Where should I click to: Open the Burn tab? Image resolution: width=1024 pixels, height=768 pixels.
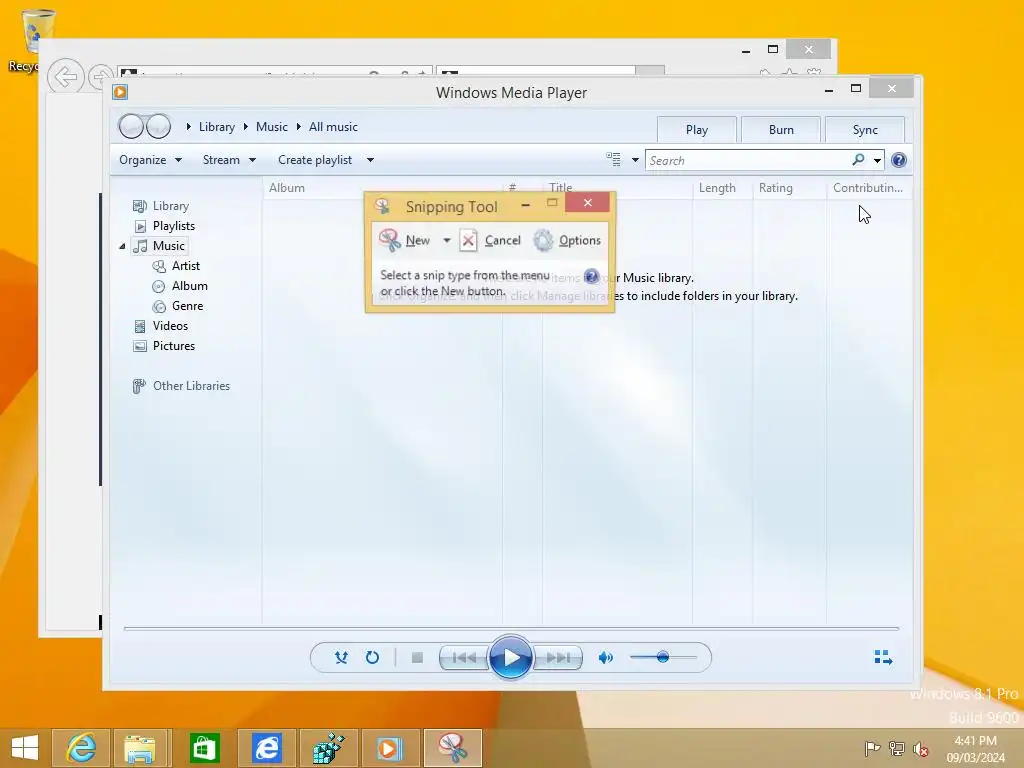click(781, 129)
